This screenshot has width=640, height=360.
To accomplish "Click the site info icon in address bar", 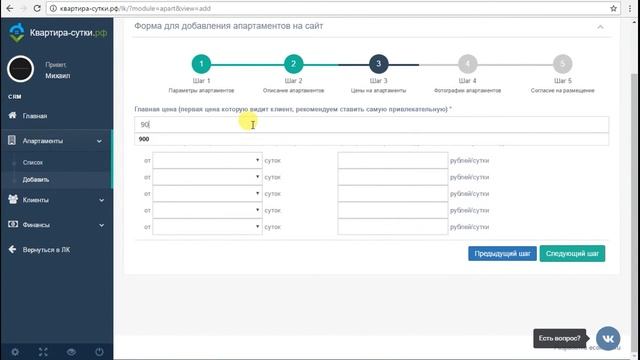I will 53,8.
